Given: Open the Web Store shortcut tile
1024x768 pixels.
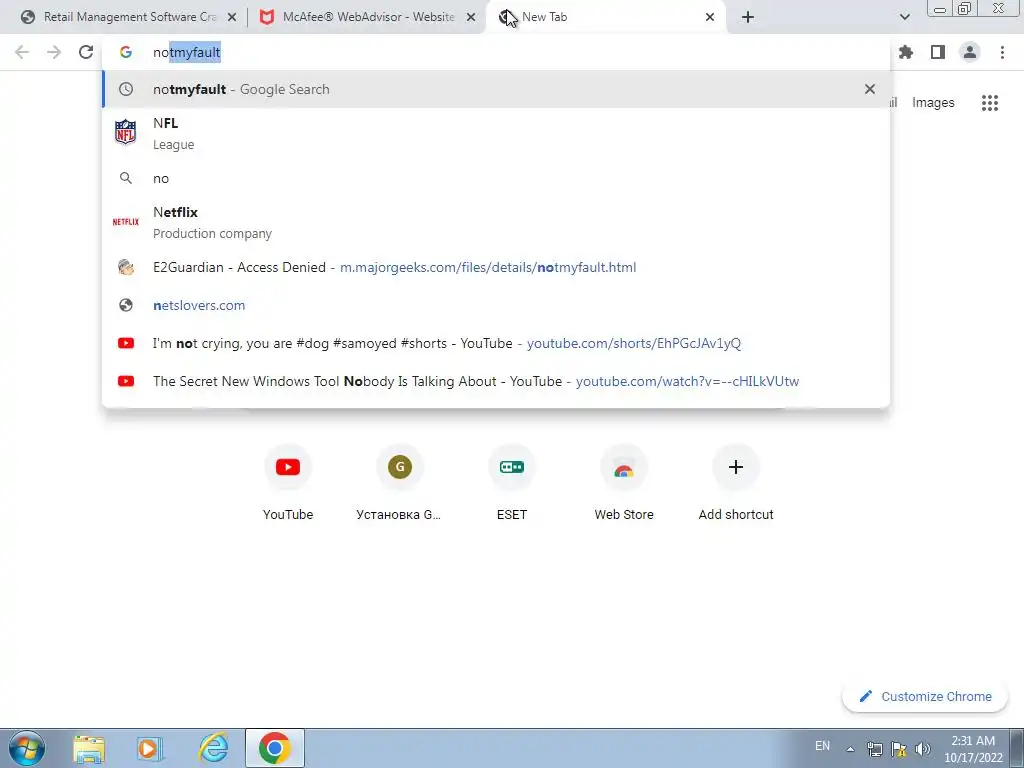Looking at the screenshot, I should [624, 482].
